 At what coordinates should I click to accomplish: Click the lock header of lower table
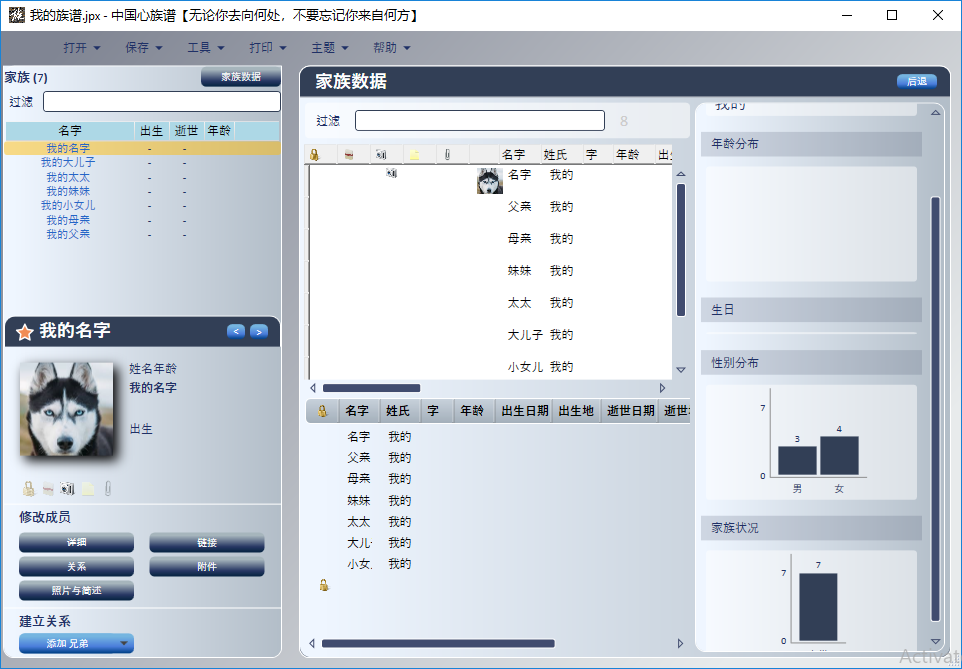(323, 411)
